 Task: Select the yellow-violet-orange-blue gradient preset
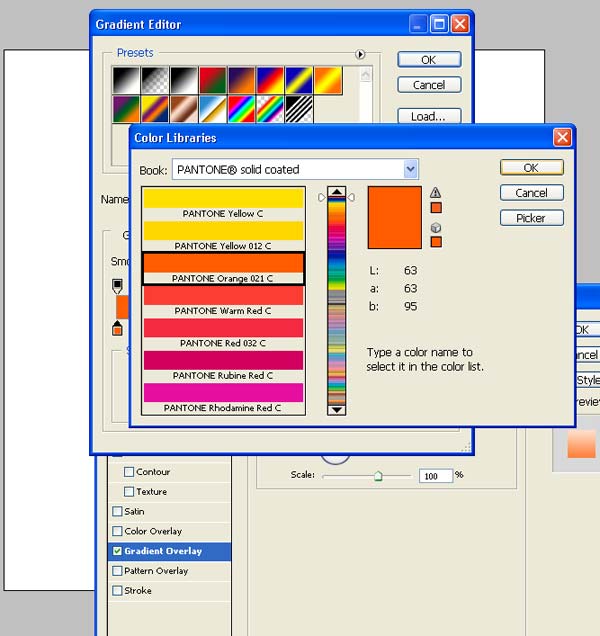click(x=155, y=109)
